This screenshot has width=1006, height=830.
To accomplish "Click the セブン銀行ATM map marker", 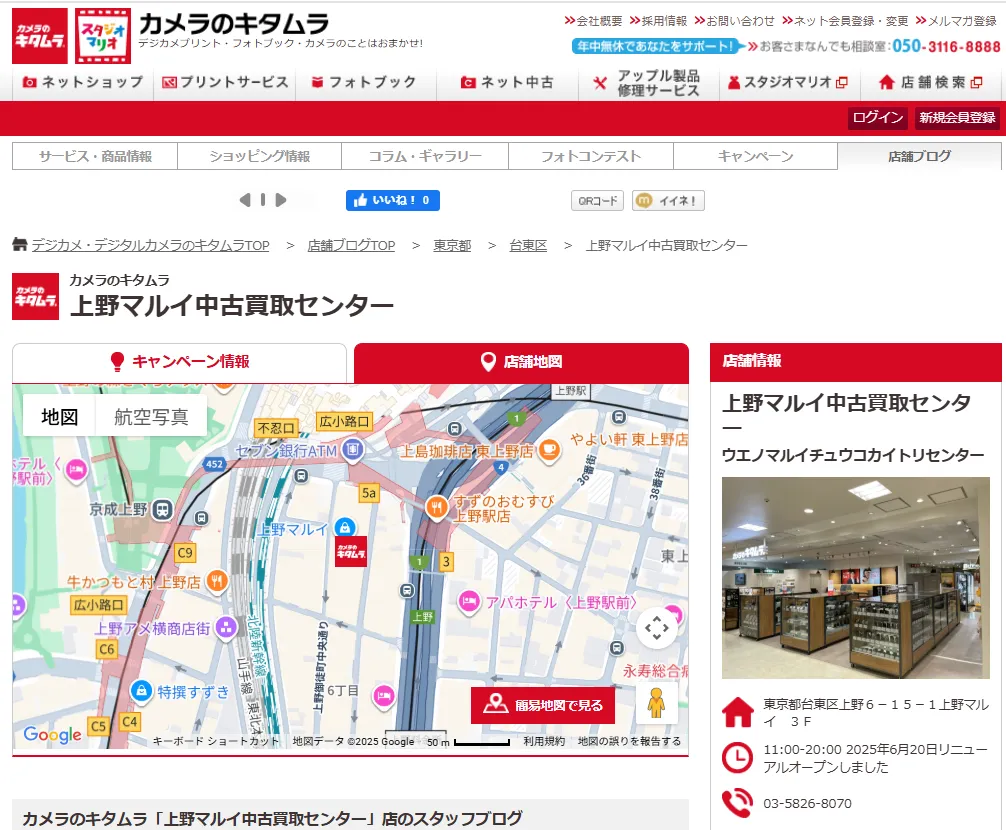I will (x=352, y=450).
